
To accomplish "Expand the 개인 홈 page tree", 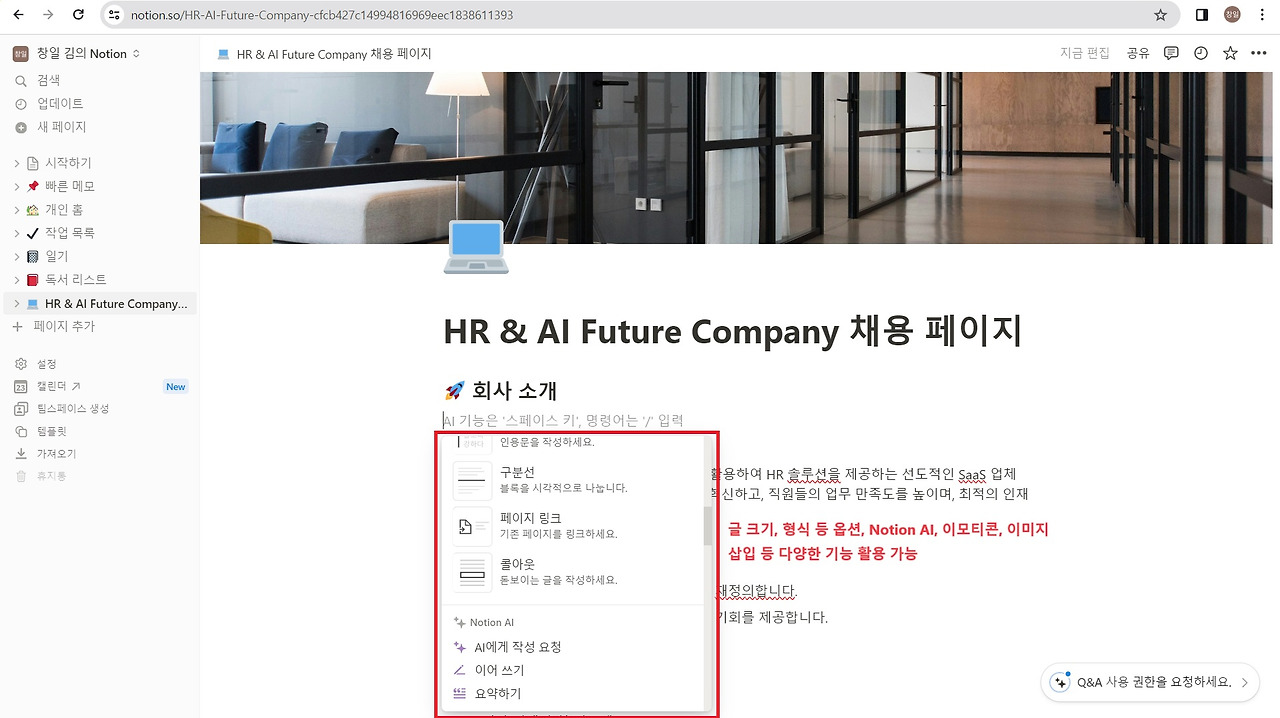I will click(17, 210).
